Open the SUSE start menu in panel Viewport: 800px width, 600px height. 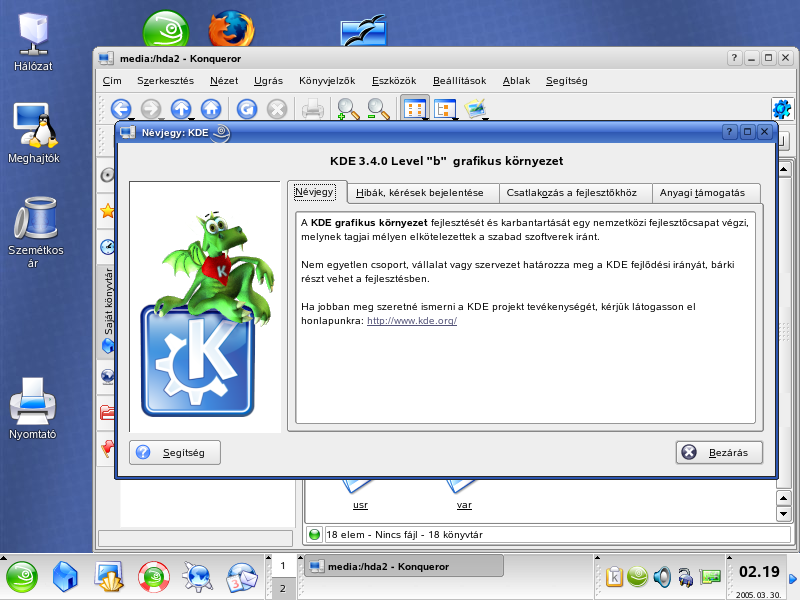point(21,577)
